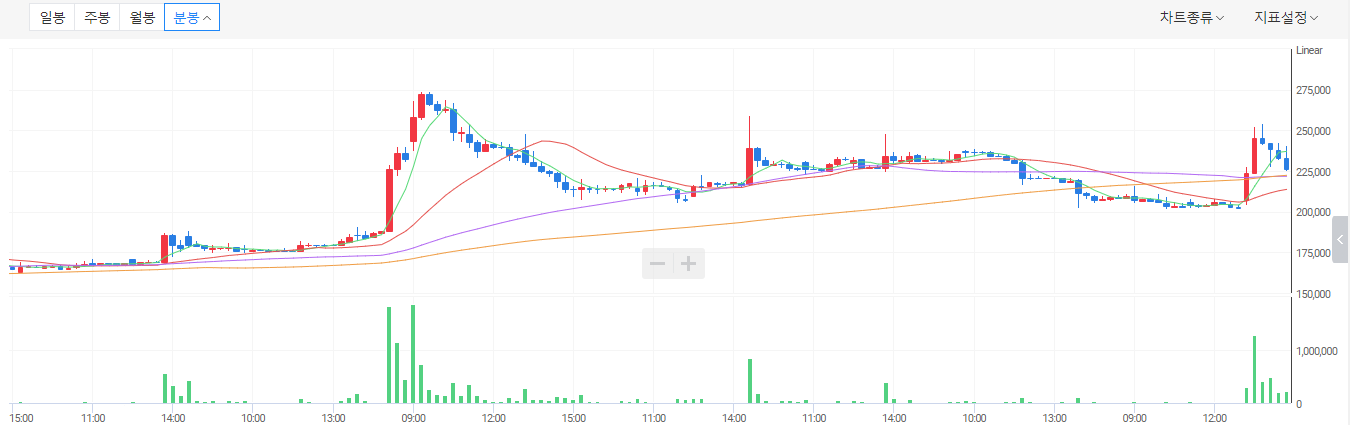Switch to the 월봉 monthly chart tab

141,18
